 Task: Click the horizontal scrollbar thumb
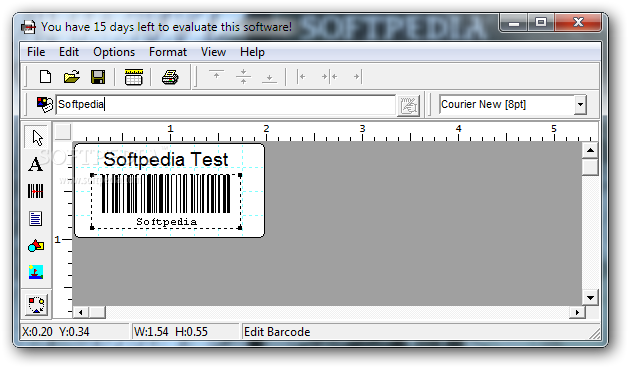coord(97,312)
